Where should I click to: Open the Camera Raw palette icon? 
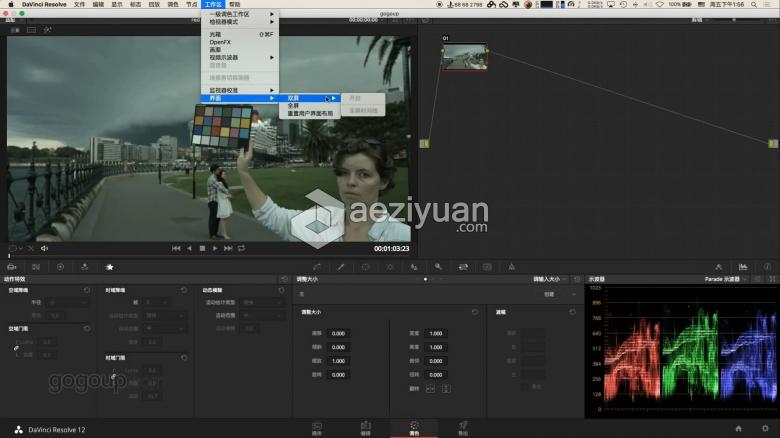[10, 267]
